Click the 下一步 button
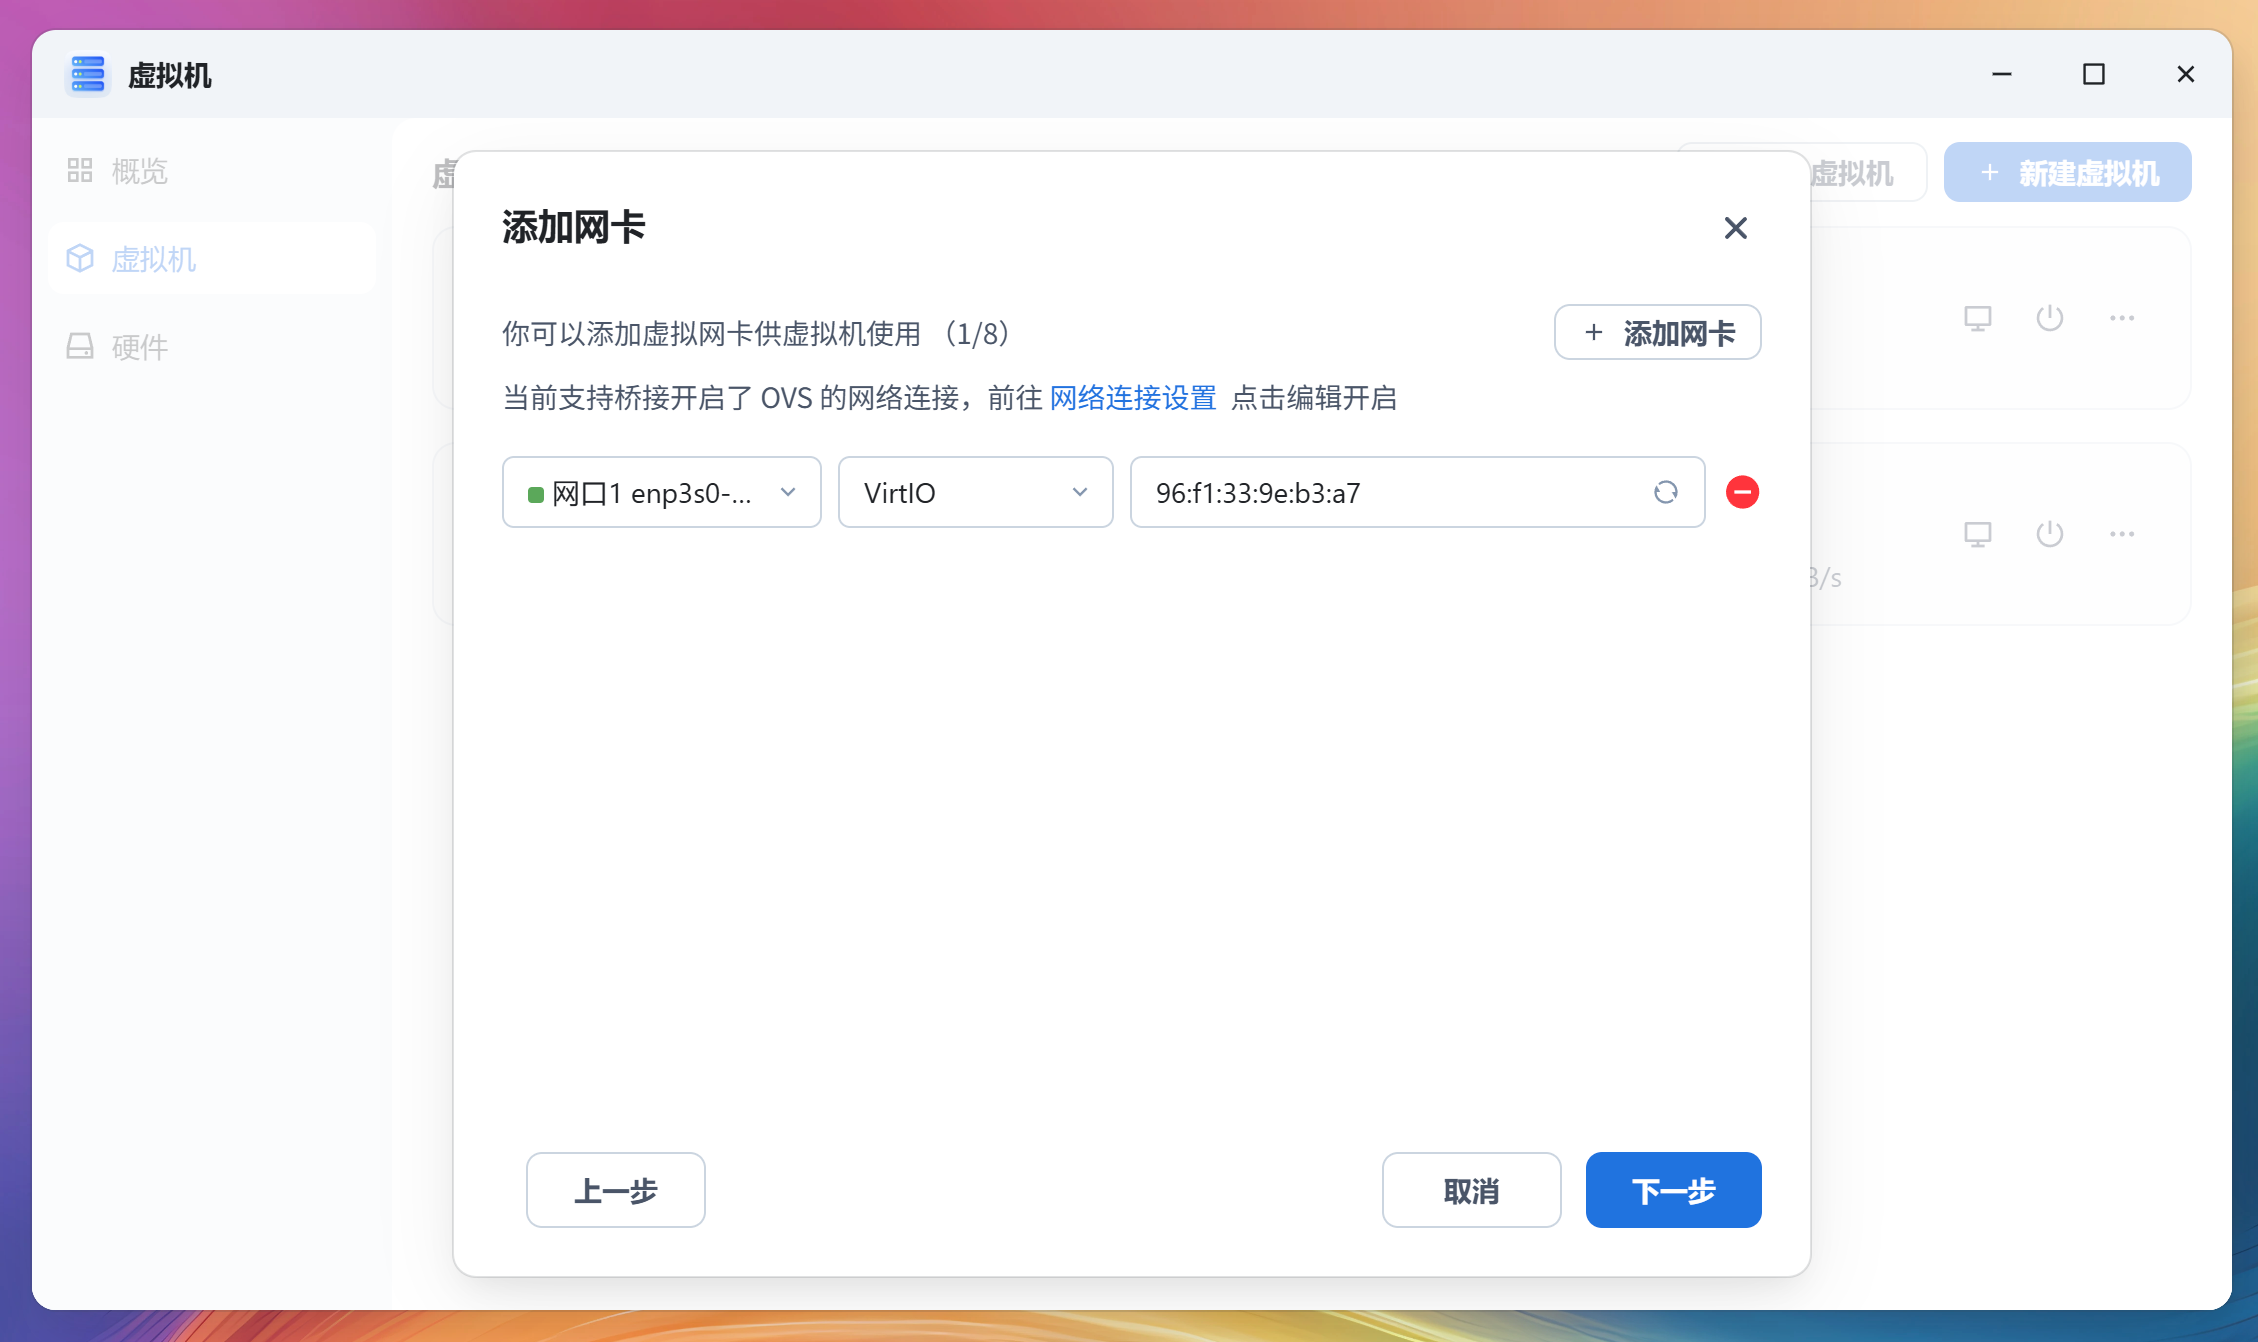 (1673, 1190)
